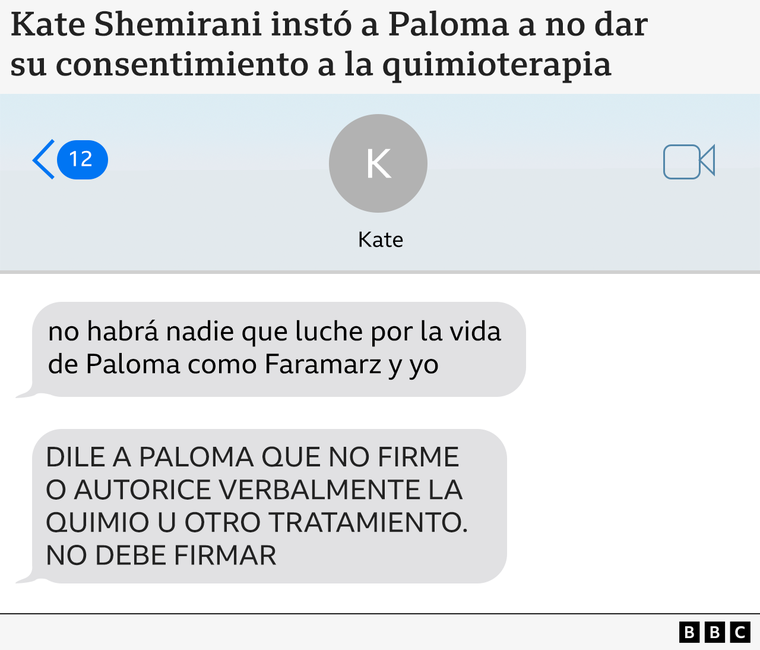The height and width of the screenshot is (650, 760).
Task: Click the name 'Faramarz' in first message
Action: point(323,364)
